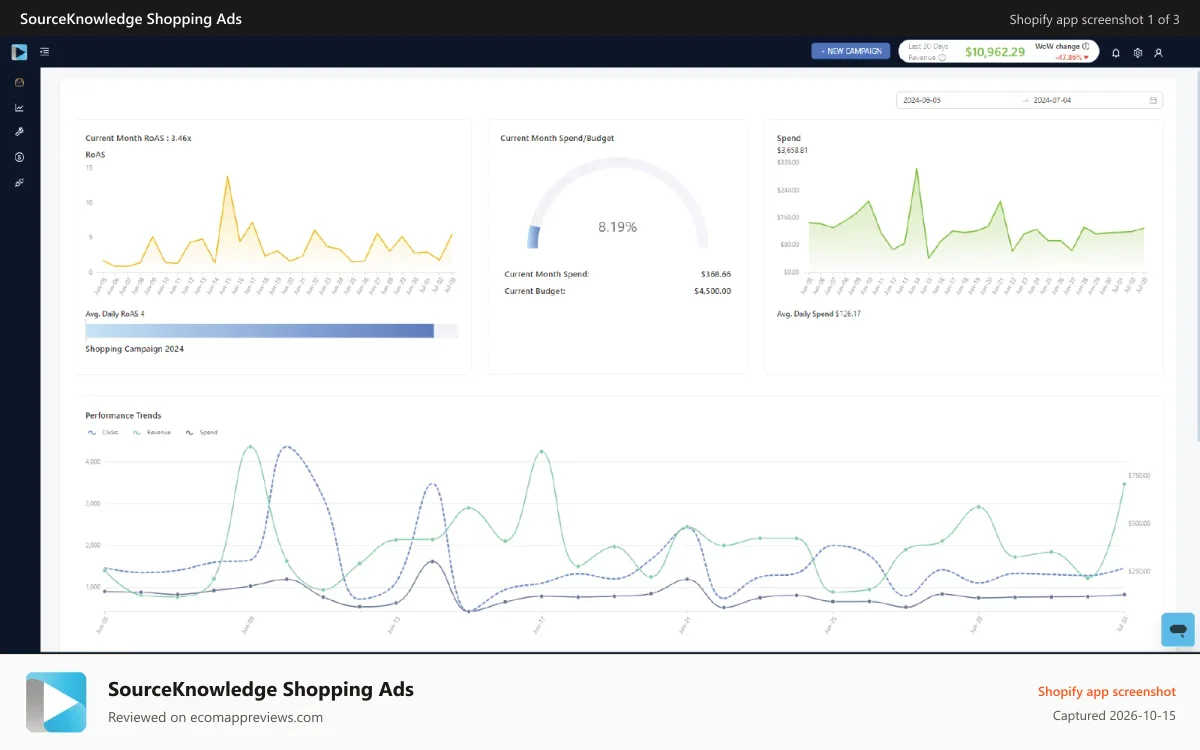Screen dimensions: 1200x750
Task: Click the $4,500.00 current budget value
Action: (x=712, y=291)
